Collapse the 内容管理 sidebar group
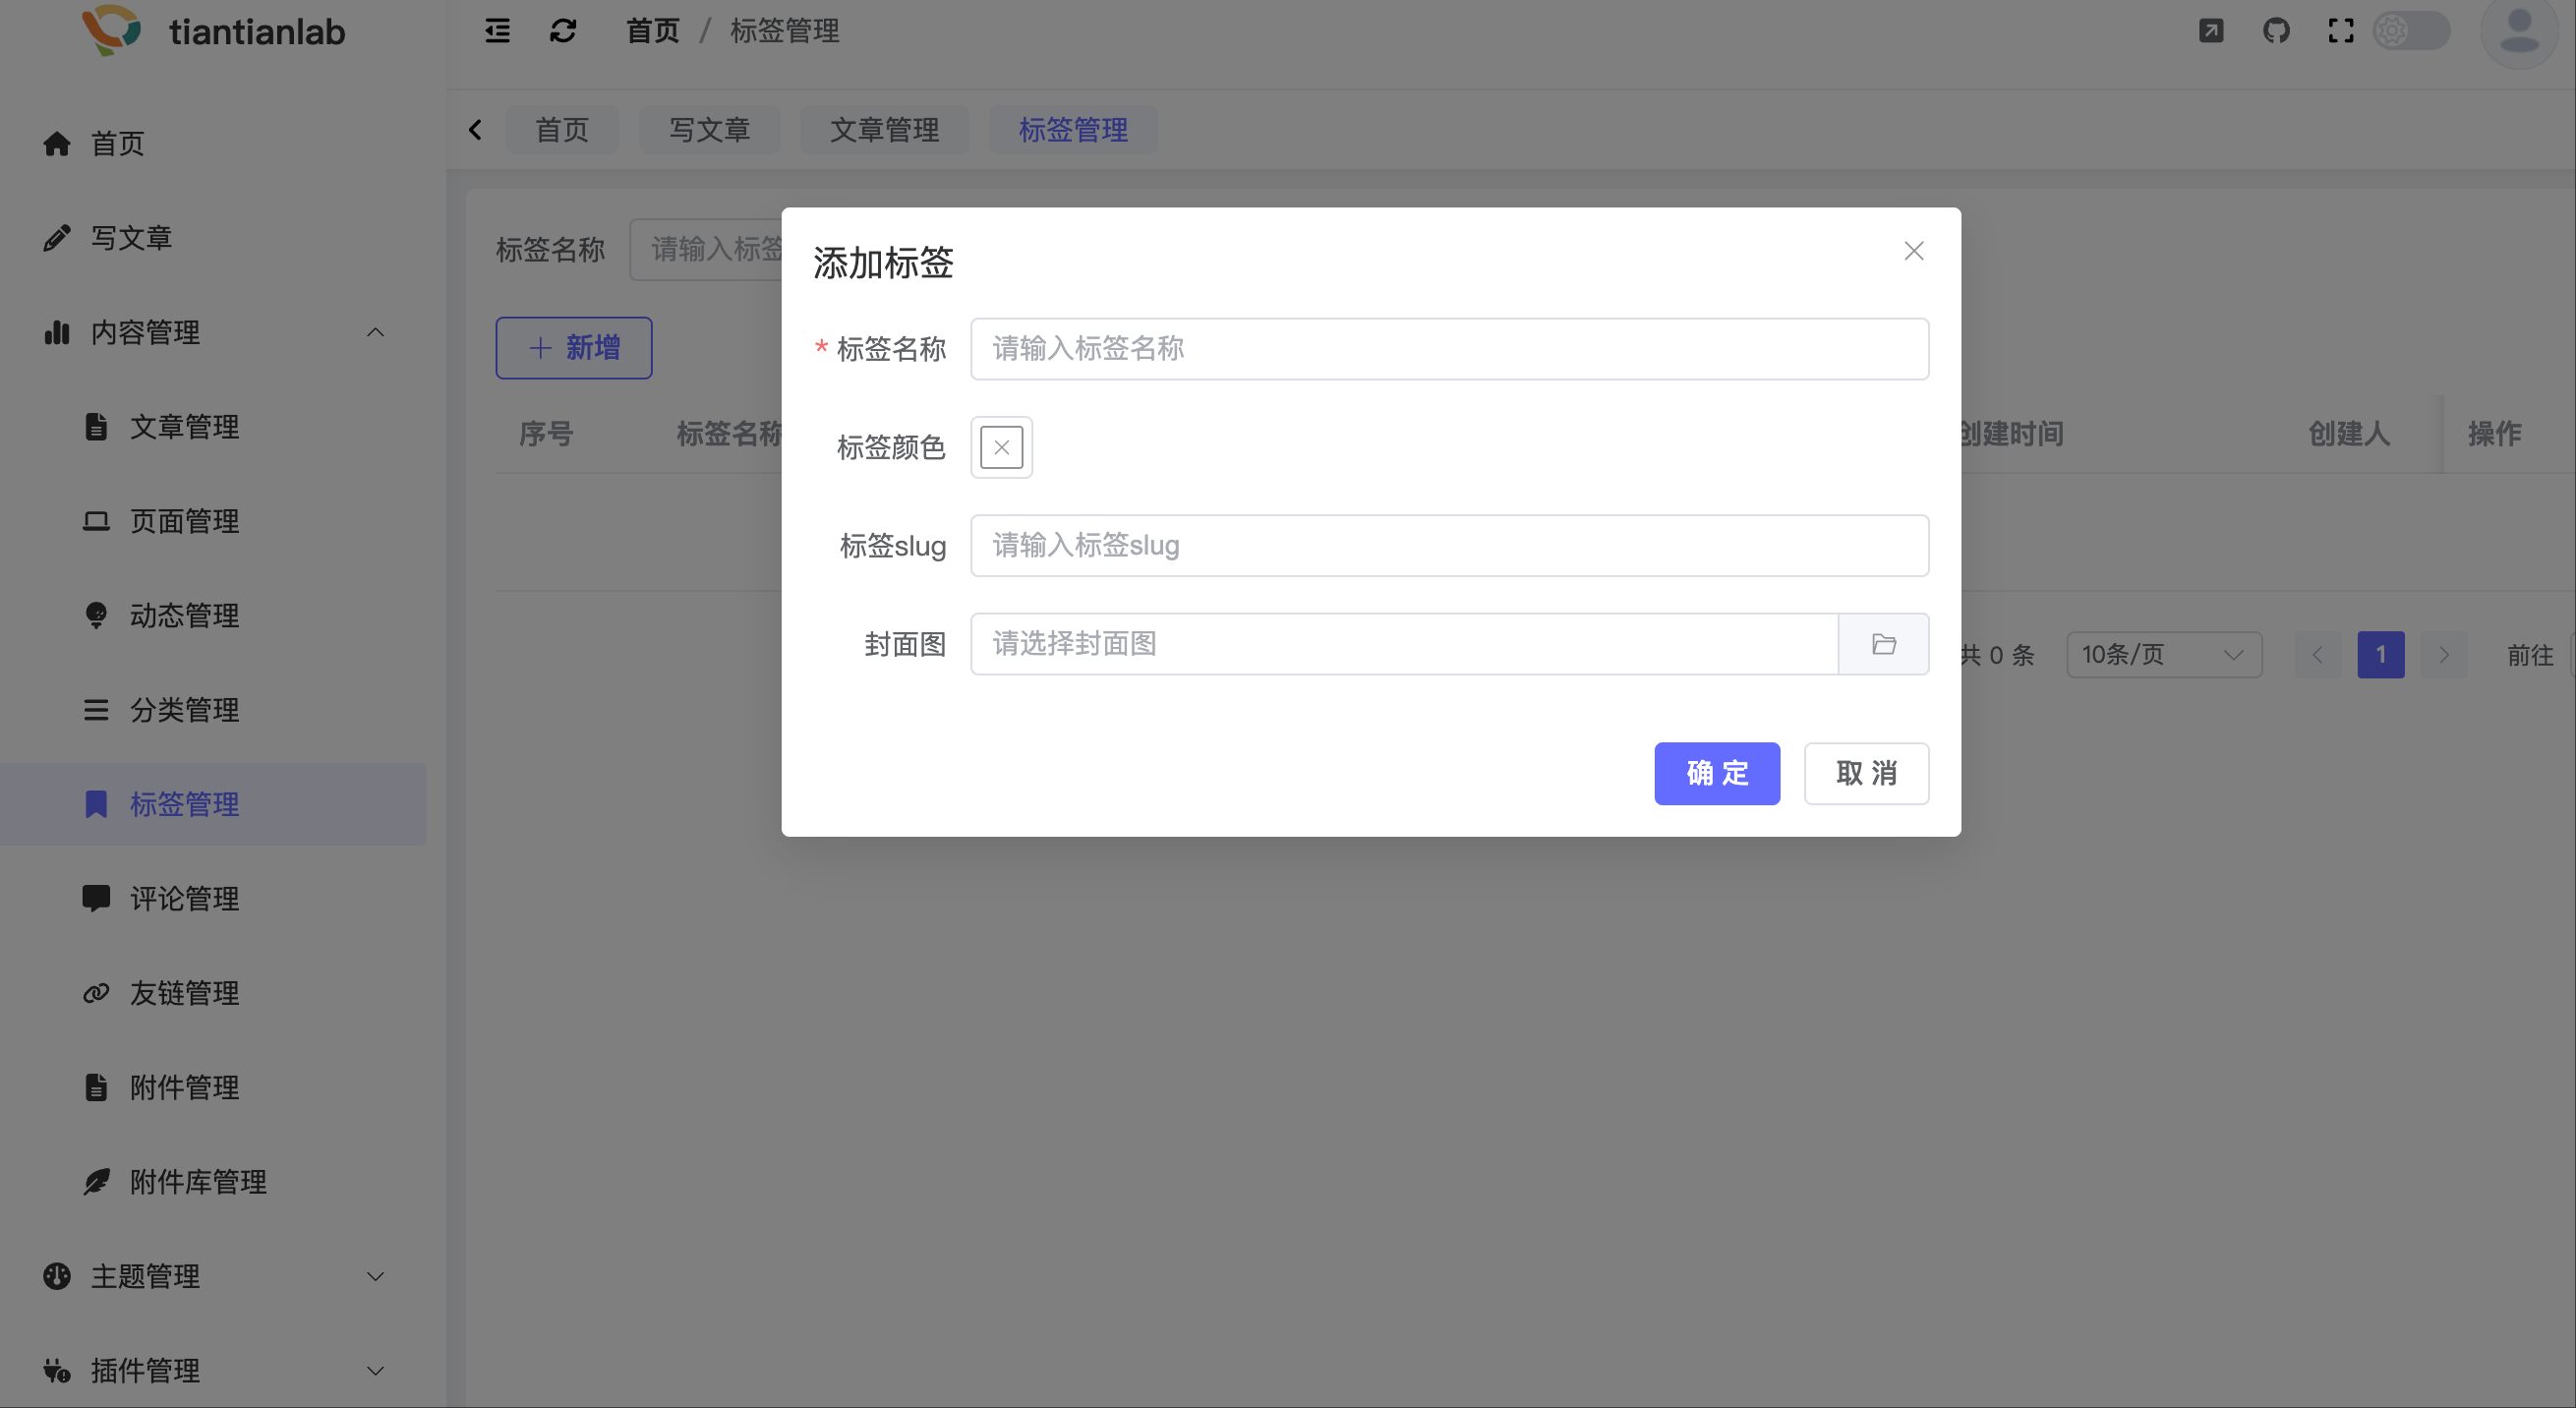 tap(214, 332)
